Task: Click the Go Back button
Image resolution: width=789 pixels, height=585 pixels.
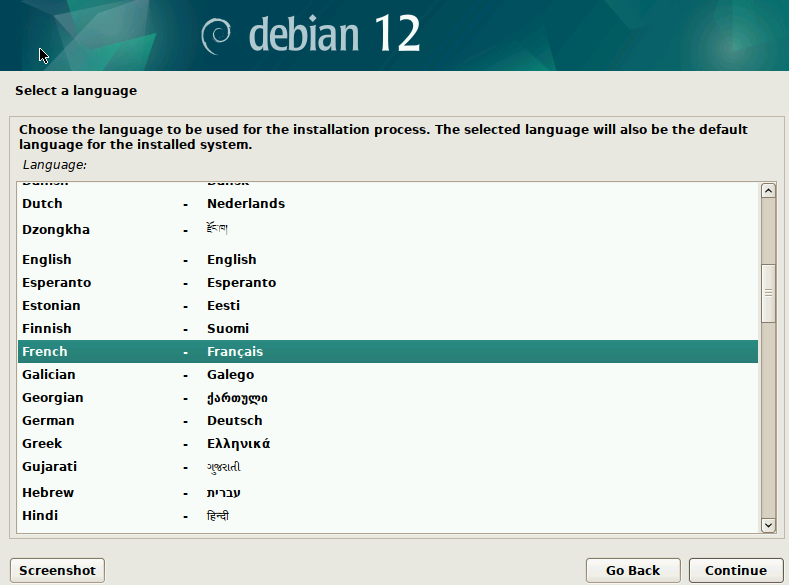Action: 633,570
